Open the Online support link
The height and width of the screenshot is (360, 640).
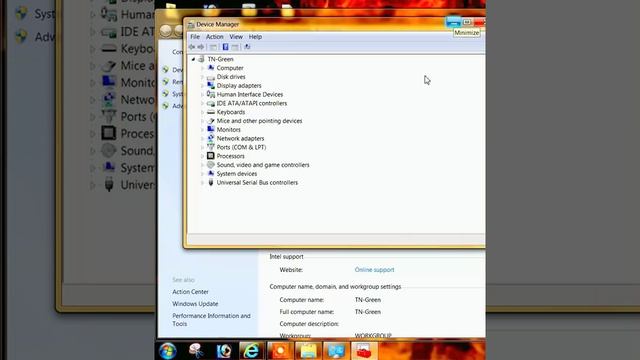pyautogui.click(x=374, y=270)
